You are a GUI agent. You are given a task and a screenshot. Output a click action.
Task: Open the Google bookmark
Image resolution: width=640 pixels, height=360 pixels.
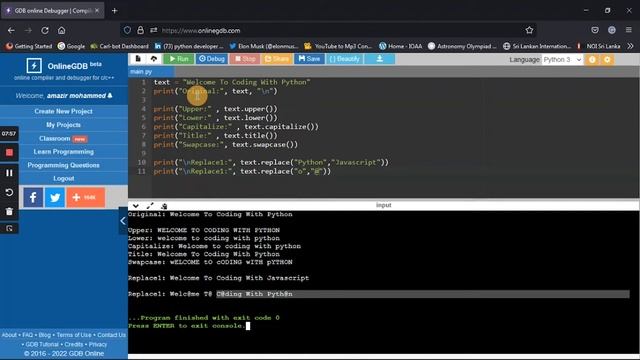point(71,46)
